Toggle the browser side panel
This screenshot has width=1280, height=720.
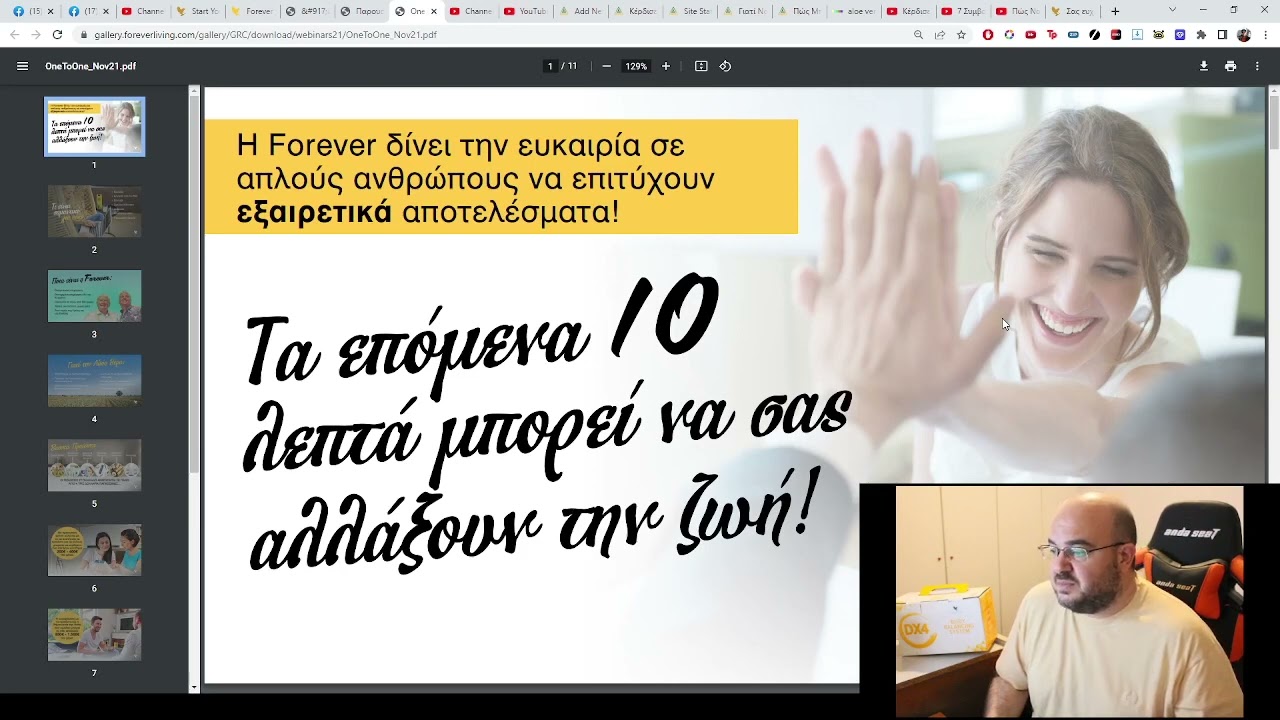coord(1222,35)
